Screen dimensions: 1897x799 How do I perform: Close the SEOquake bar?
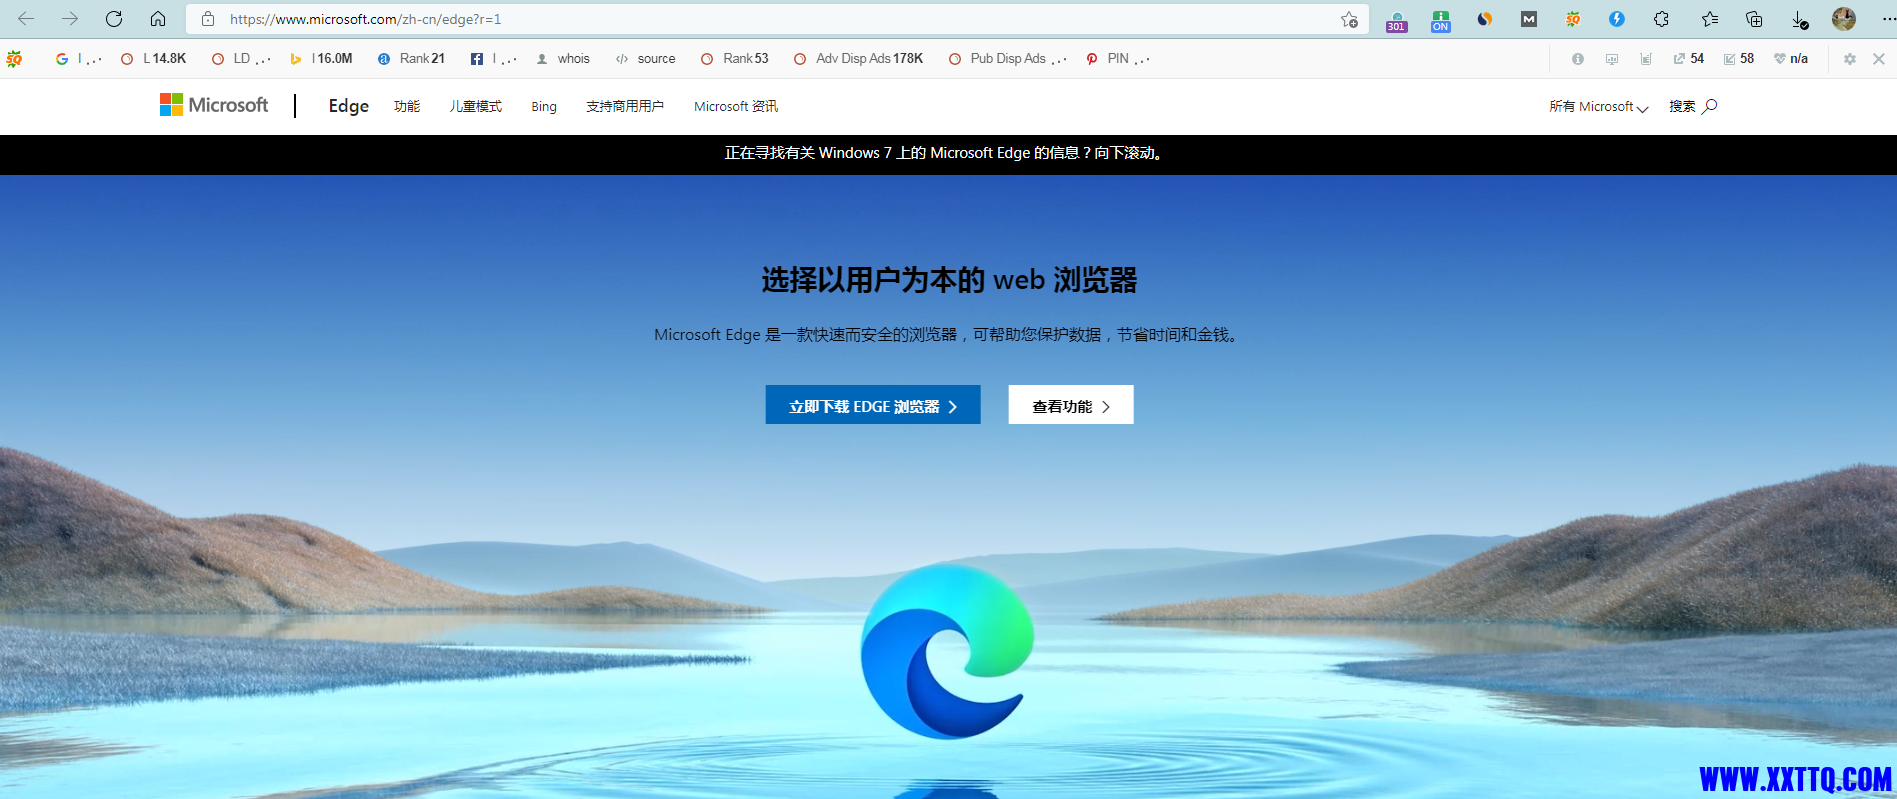point(1879,59)
